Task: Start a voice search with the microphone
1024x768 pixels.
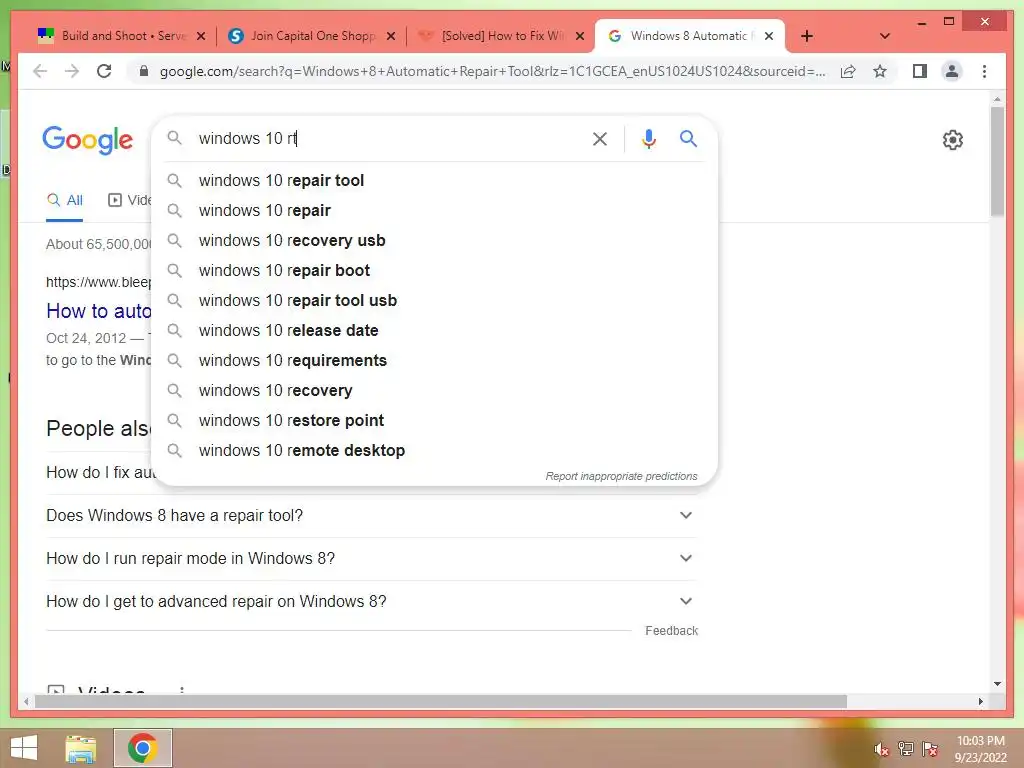Action: point(648,138)
